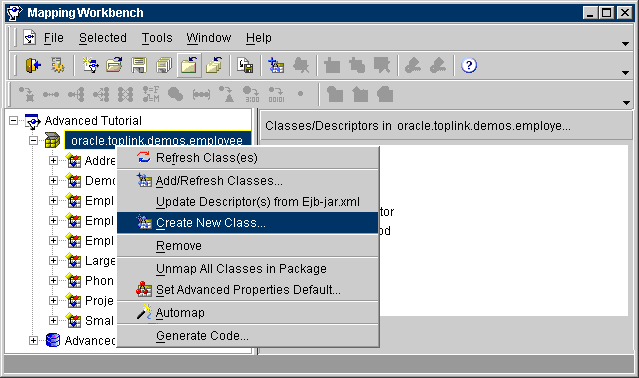Click the save floppy disk icon
This screenshot has height=378, width=639.
click(139, 65)
